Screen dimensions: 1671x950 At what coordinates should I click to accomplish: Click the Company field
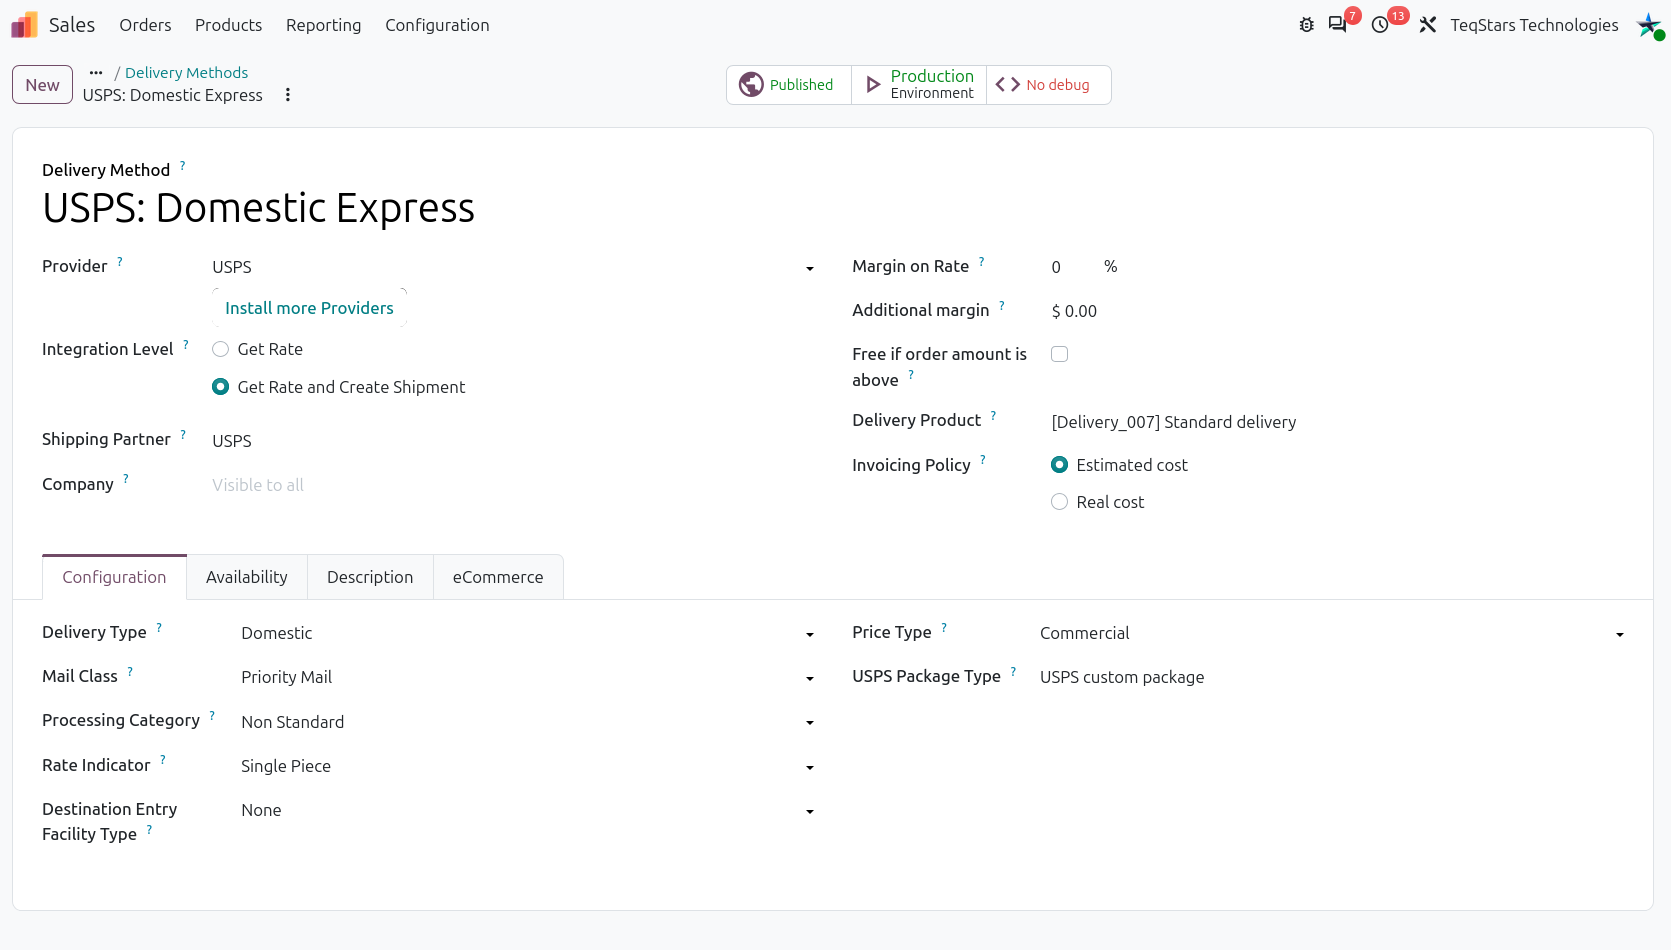click(x=514, y=485)
